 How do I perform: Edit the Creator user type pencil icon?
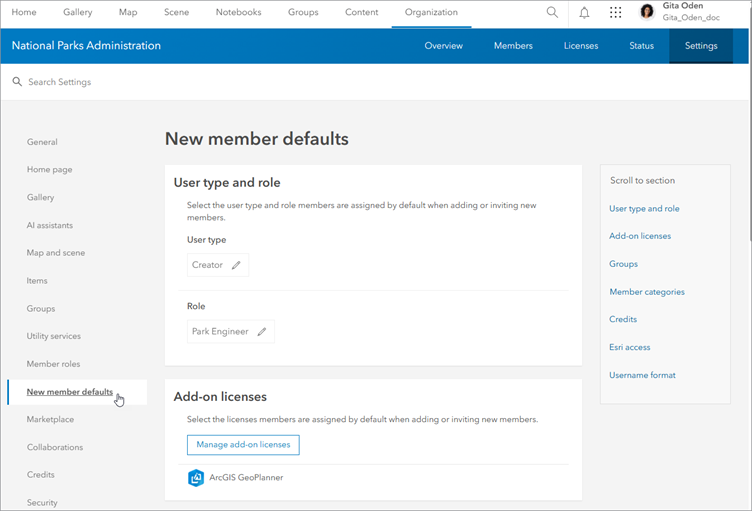pyautogui.click(x=236, y=265)
